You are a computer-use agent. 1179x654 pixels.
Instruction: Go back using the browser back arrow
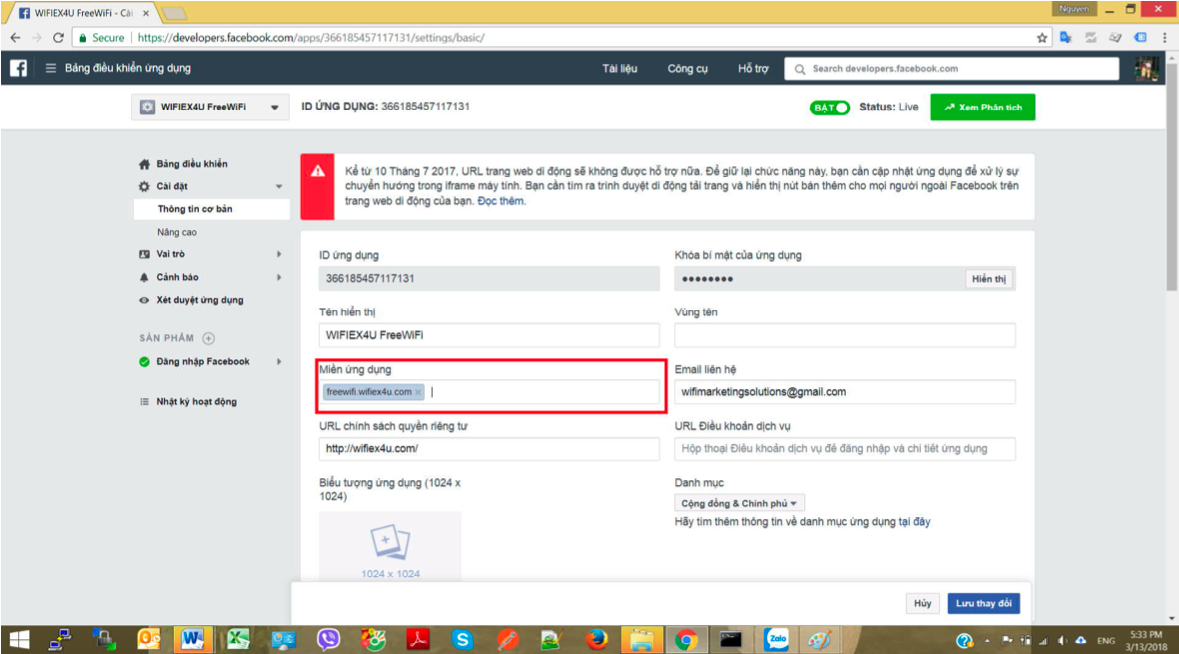tap(16, 38)
